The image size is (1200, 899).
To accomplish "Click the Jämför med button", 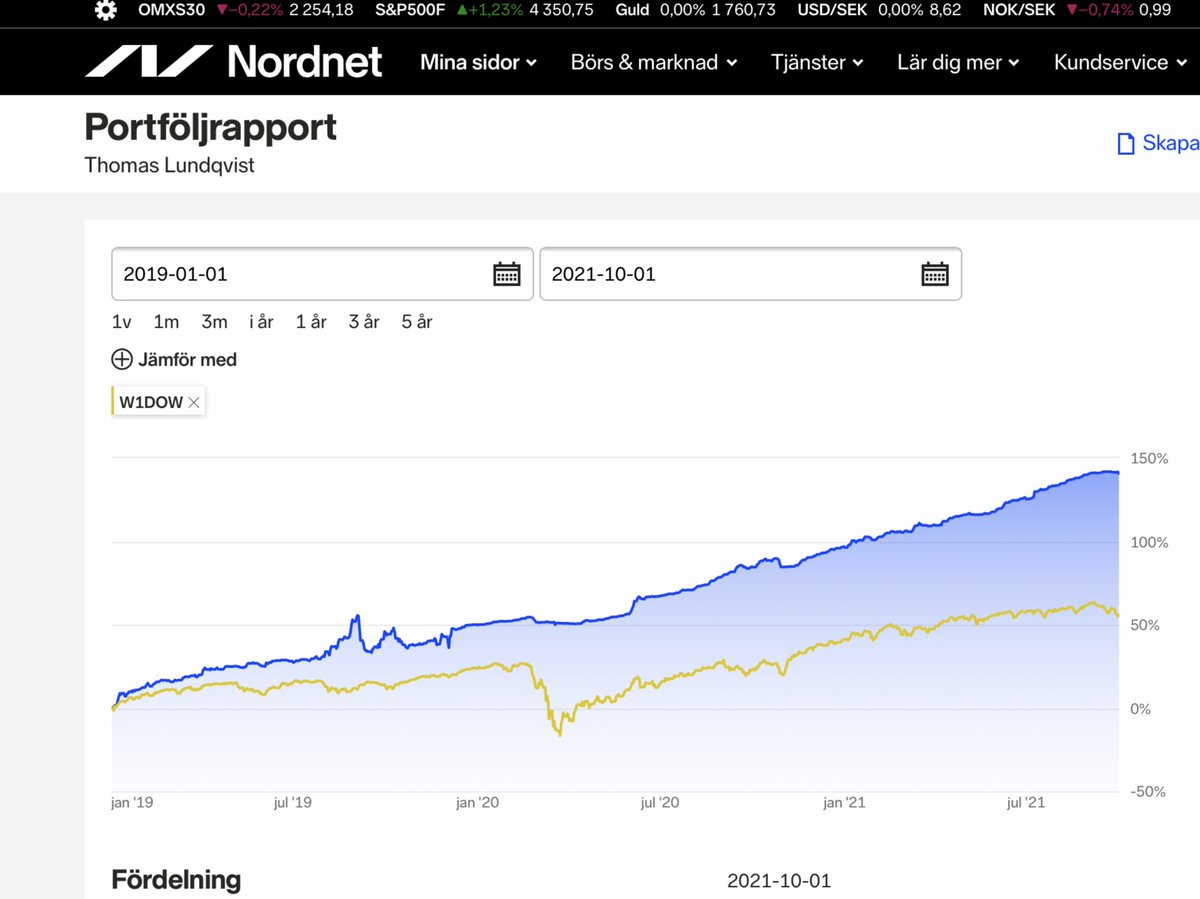I will coord(174,359).
